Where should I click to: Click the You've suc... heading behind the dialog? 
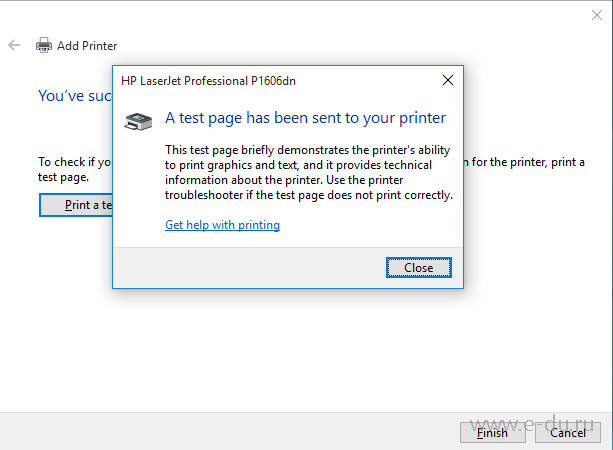73,96
